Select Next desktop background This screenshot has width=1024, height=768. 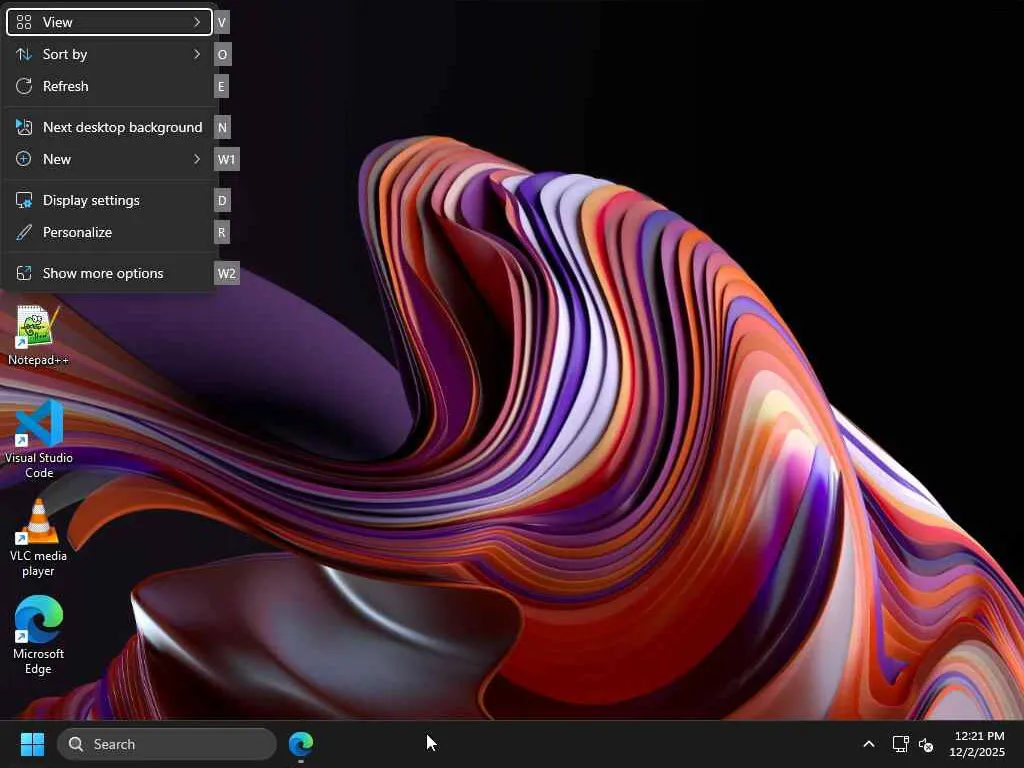point(109,127)
